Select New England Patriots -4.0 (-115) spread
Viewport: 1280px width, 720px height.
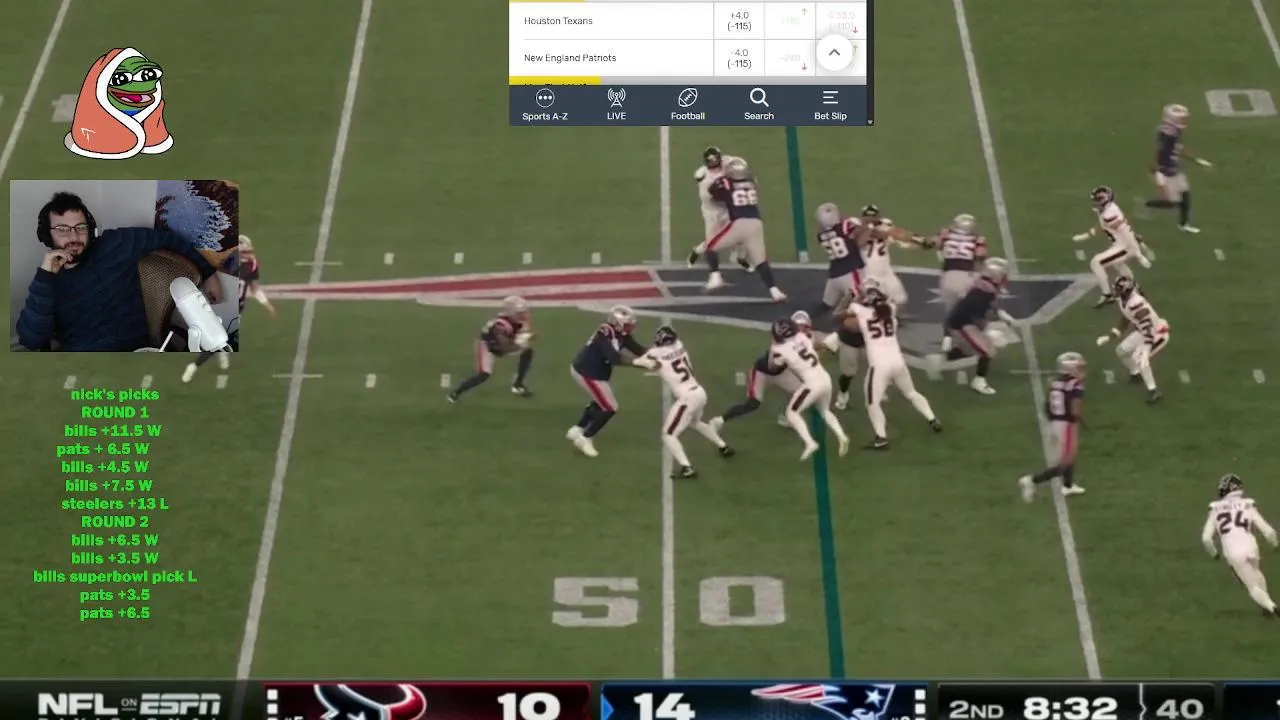(739, 58)
